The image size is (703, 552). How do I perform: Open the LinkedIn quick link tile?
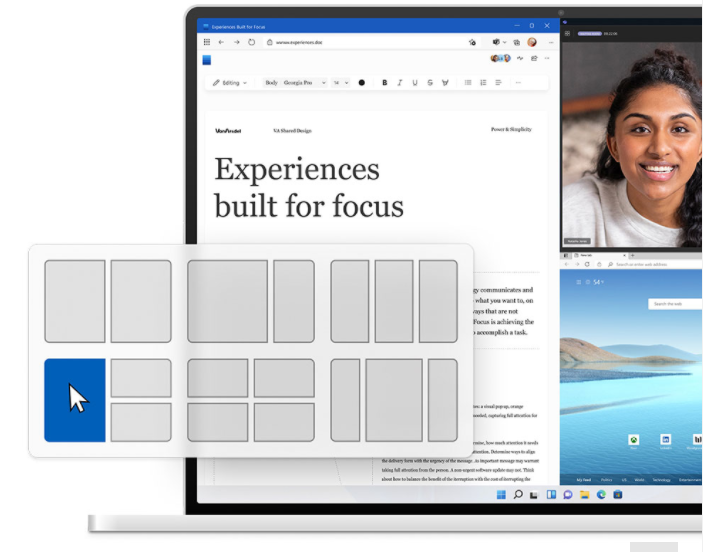coord(666,441)
